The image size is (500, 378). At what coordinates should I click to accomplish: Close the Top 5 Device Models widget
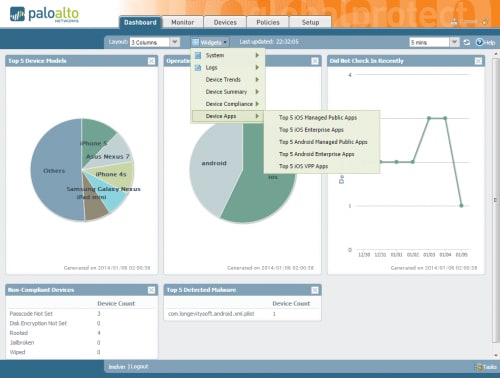coord(151,61)
